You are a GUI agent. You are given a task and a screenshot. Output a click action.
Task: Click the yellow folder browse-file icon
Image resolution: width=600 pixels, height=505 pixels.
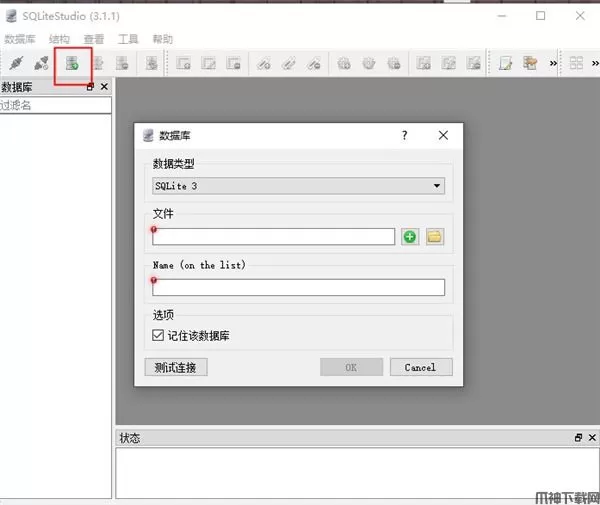[435, 237]
